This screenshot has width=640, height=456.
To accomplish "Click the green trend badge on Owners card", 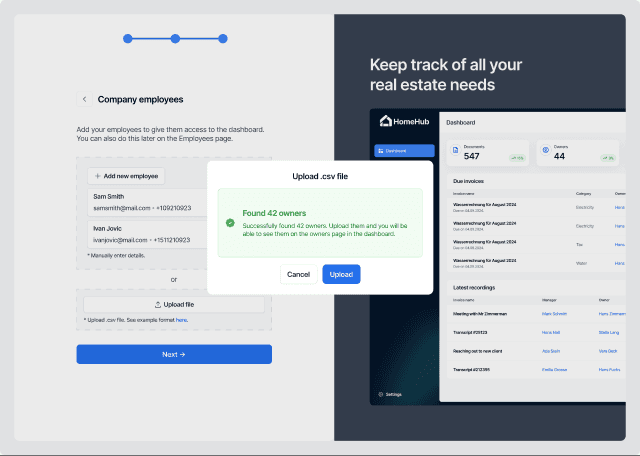I will (608, 158).
